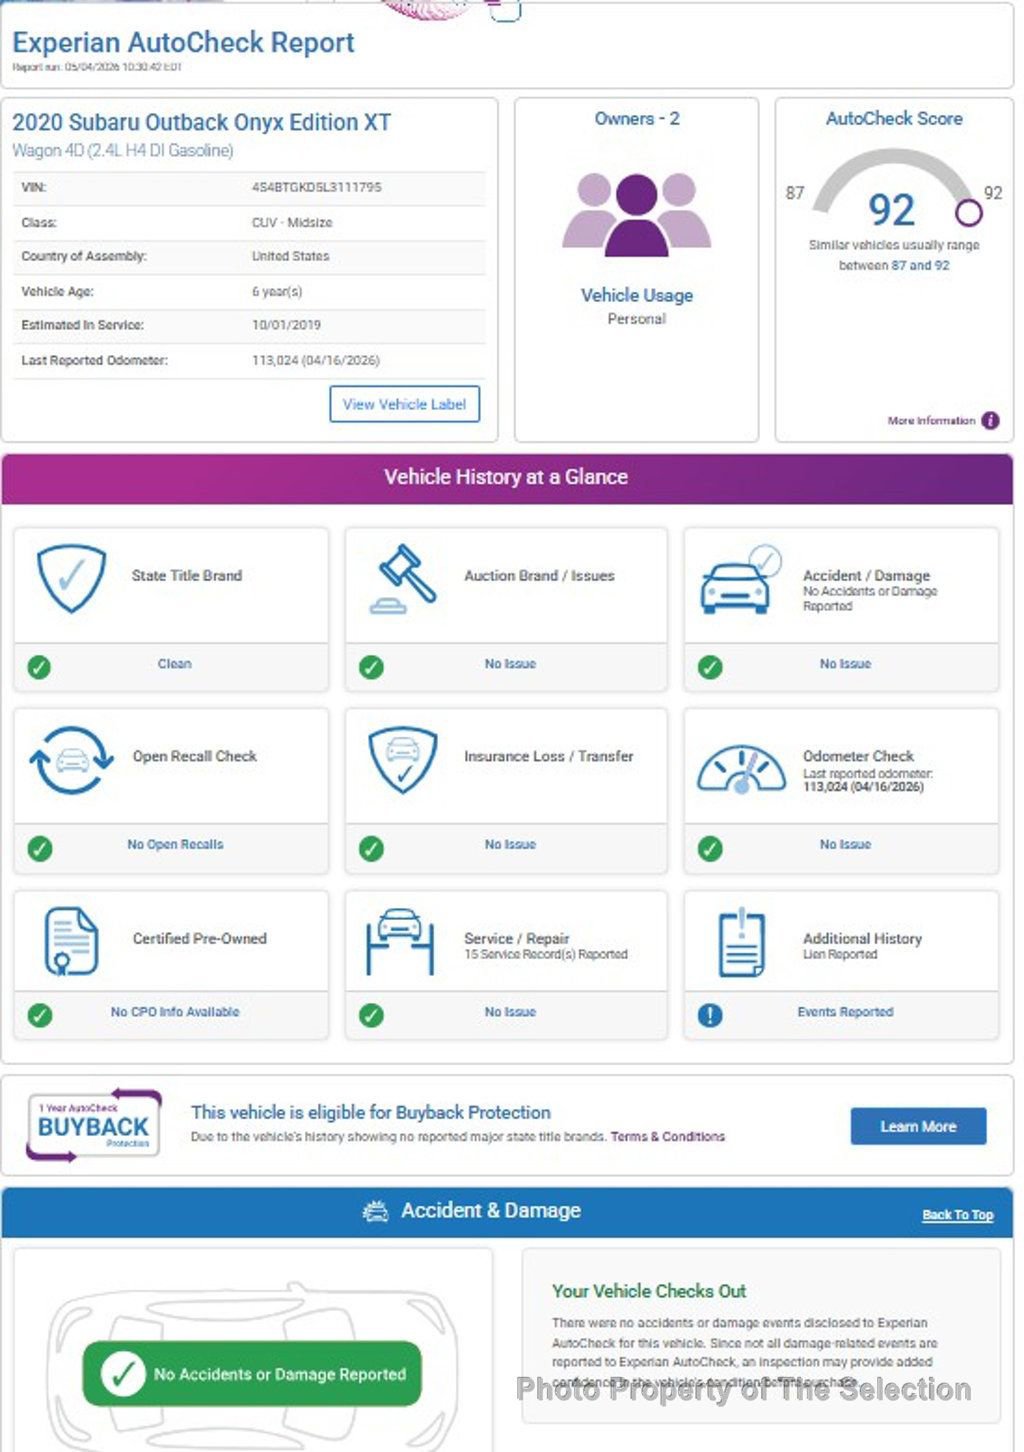
Task: Open the Terms & Conditions link
Action: pos(668,1137)
